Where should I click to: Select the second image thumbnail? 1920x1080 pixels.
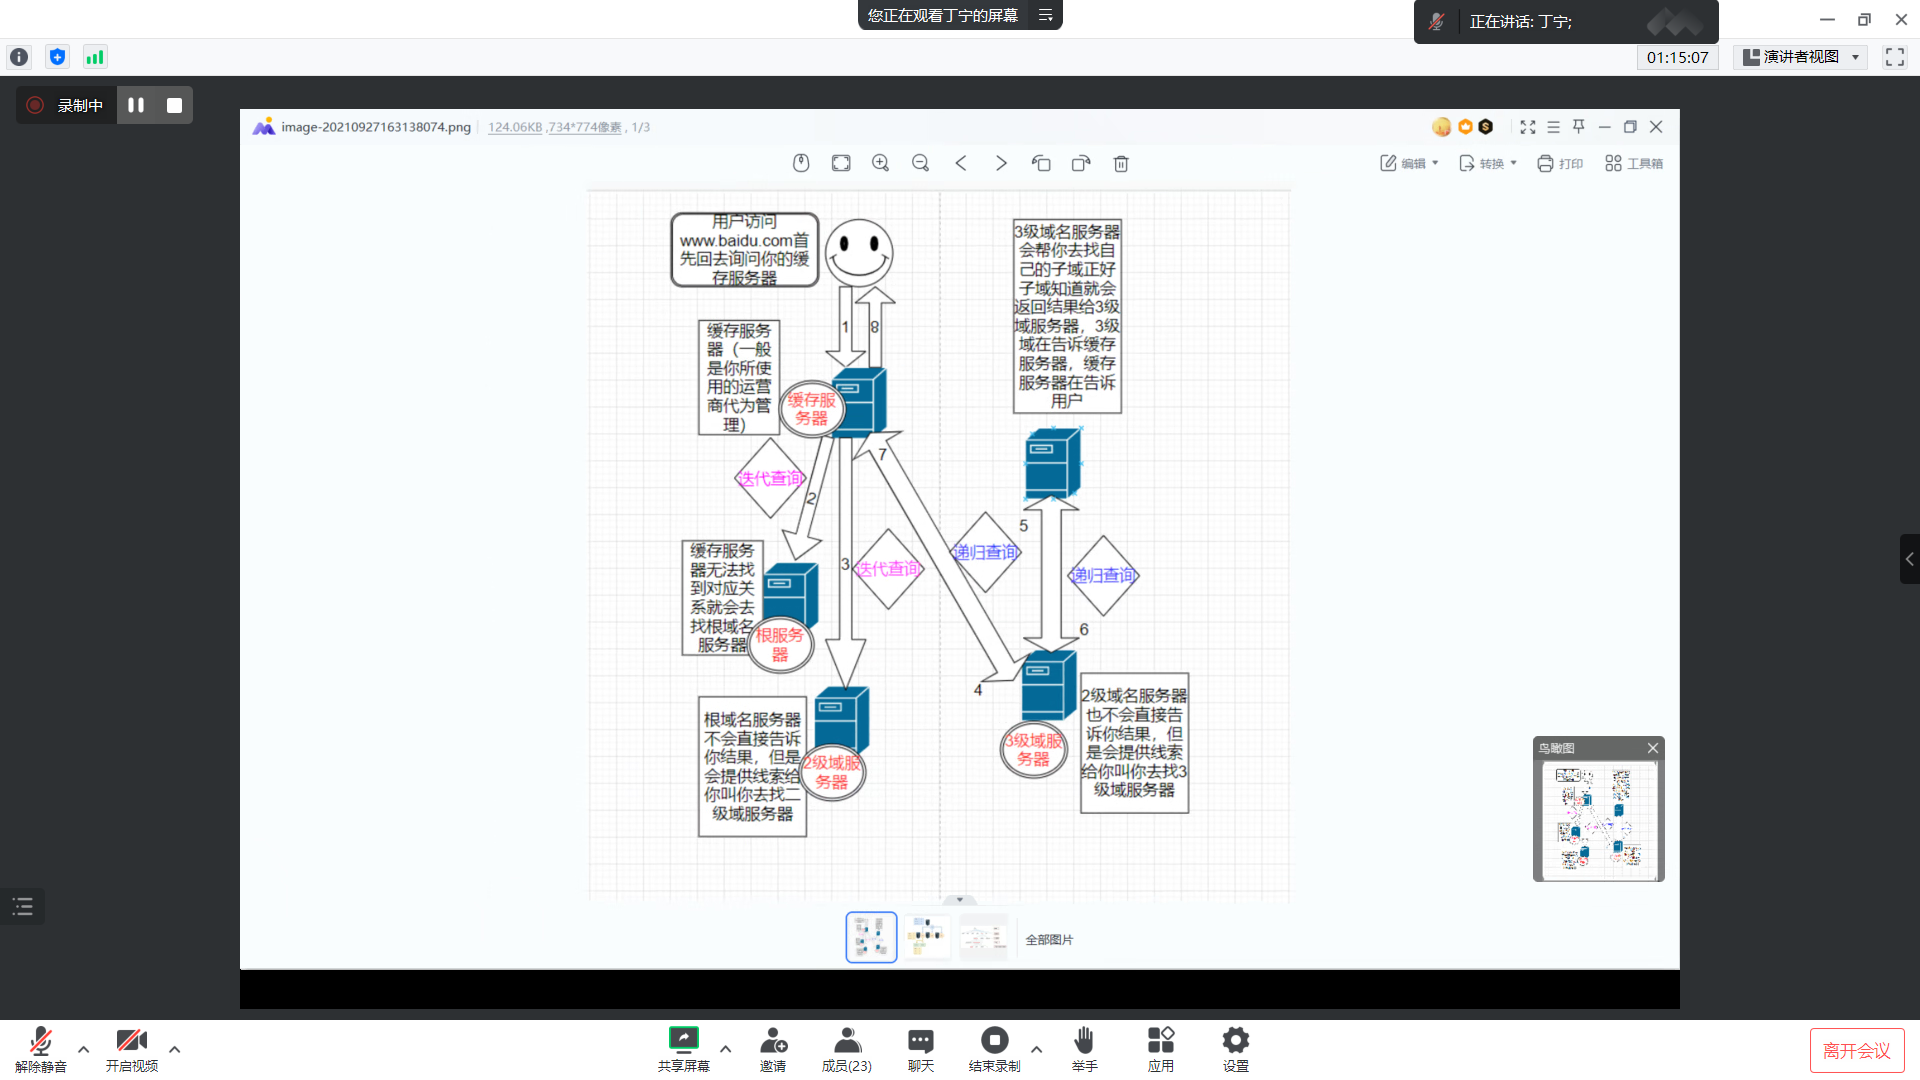coord(927,937)
